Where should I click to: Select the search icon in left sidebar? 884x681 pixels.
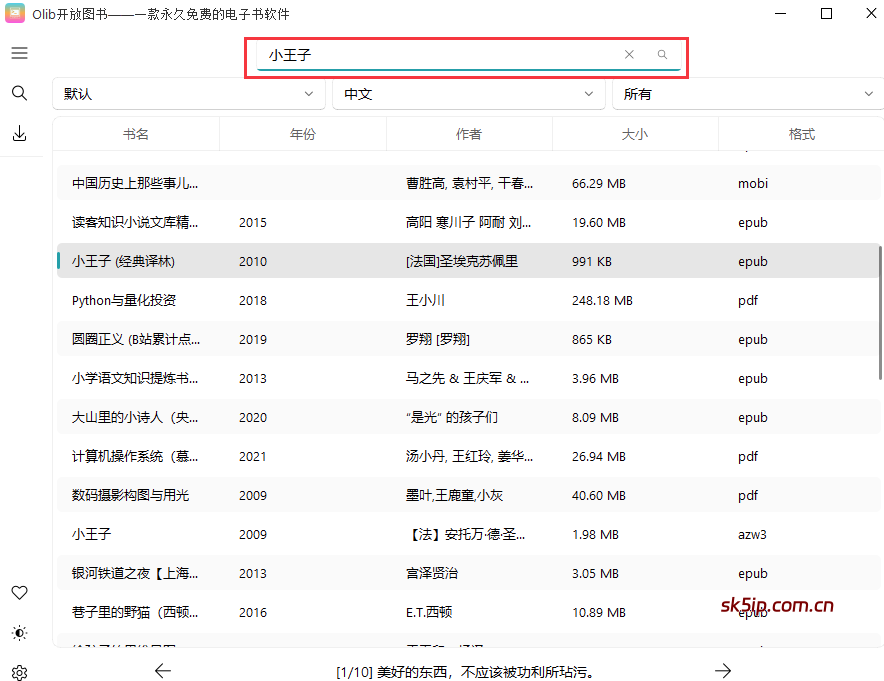pos(19,92)
